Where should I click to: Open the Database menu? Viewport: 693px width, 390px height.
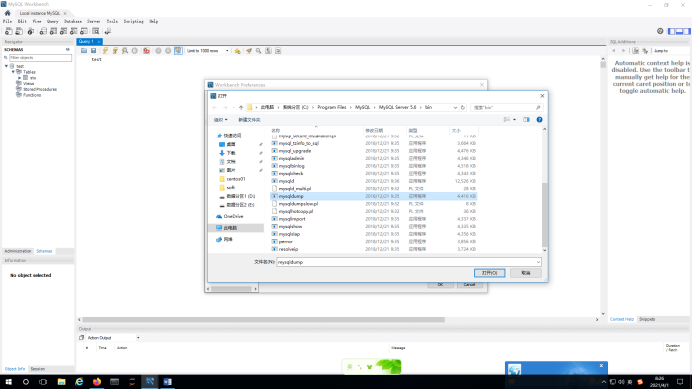(x=73, y=21)
